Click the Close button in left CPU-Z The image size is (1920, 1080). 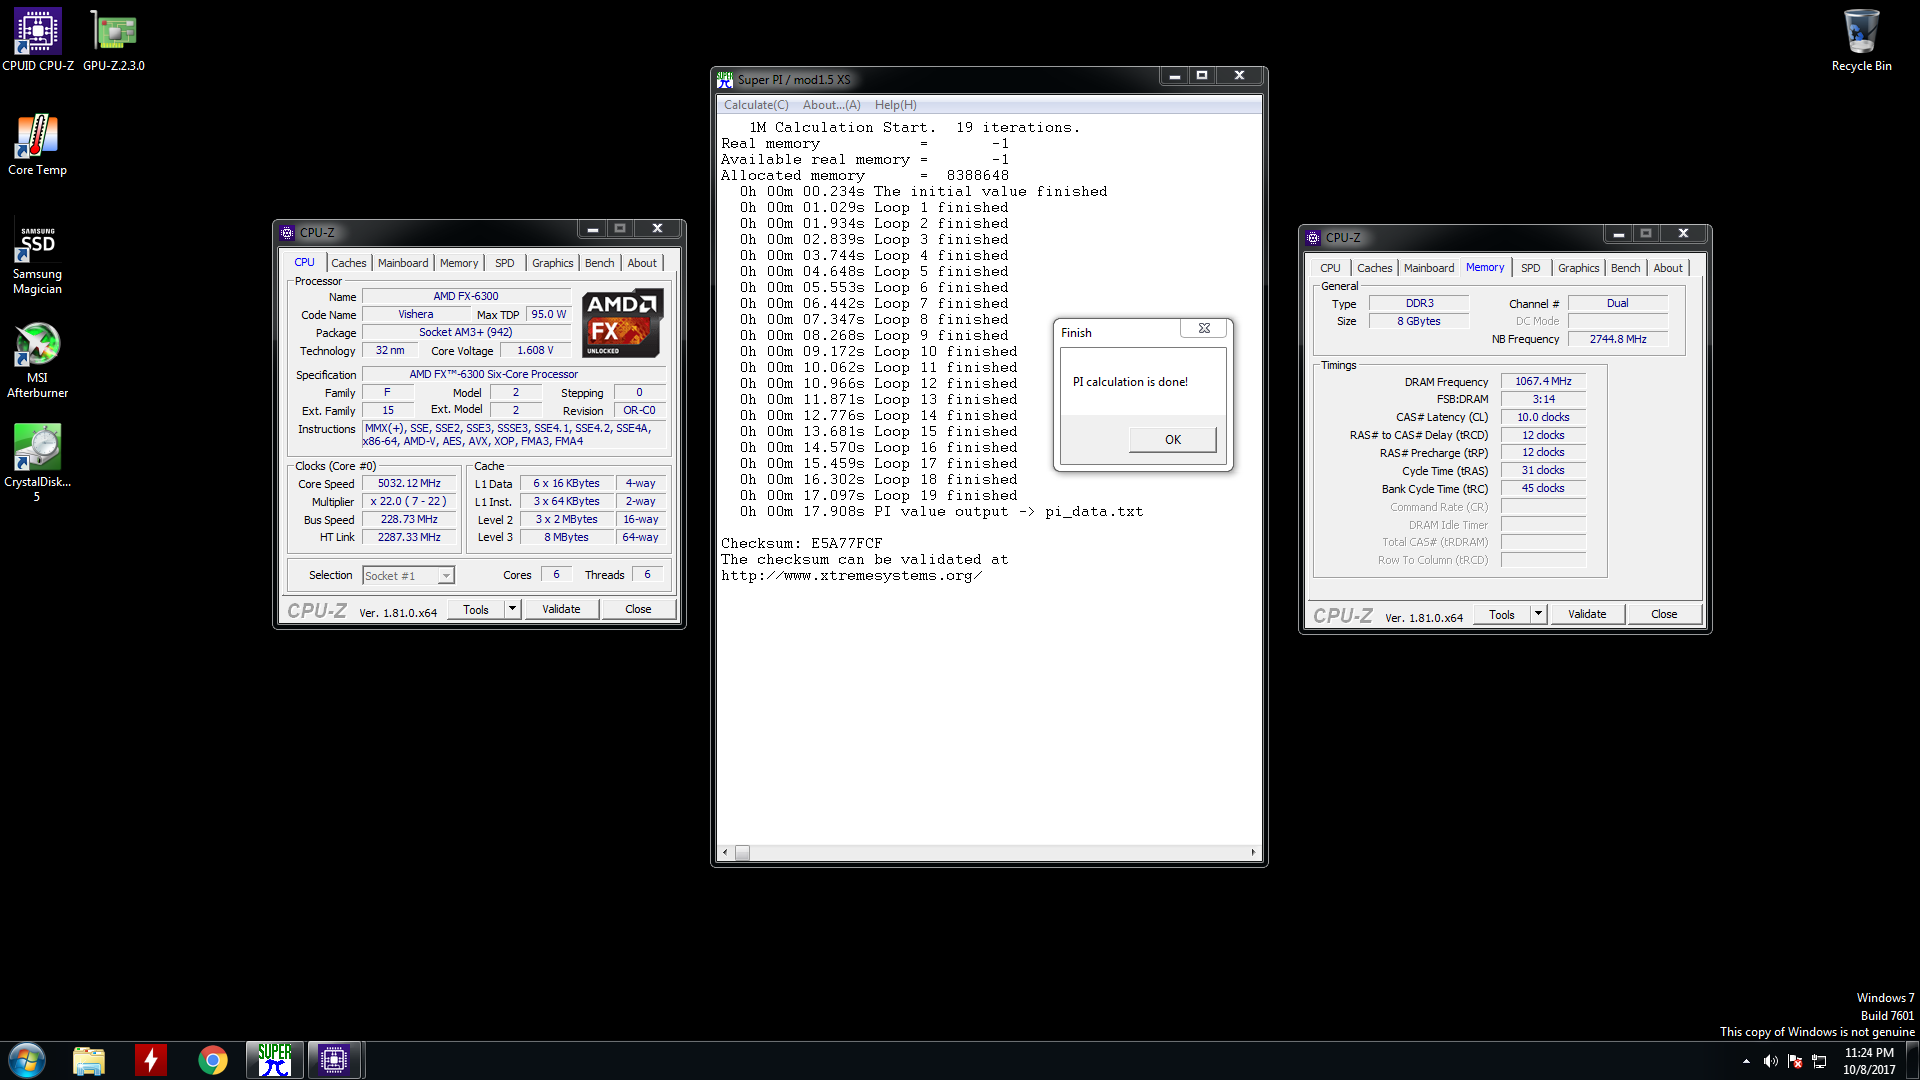click(x=638, y=610)
